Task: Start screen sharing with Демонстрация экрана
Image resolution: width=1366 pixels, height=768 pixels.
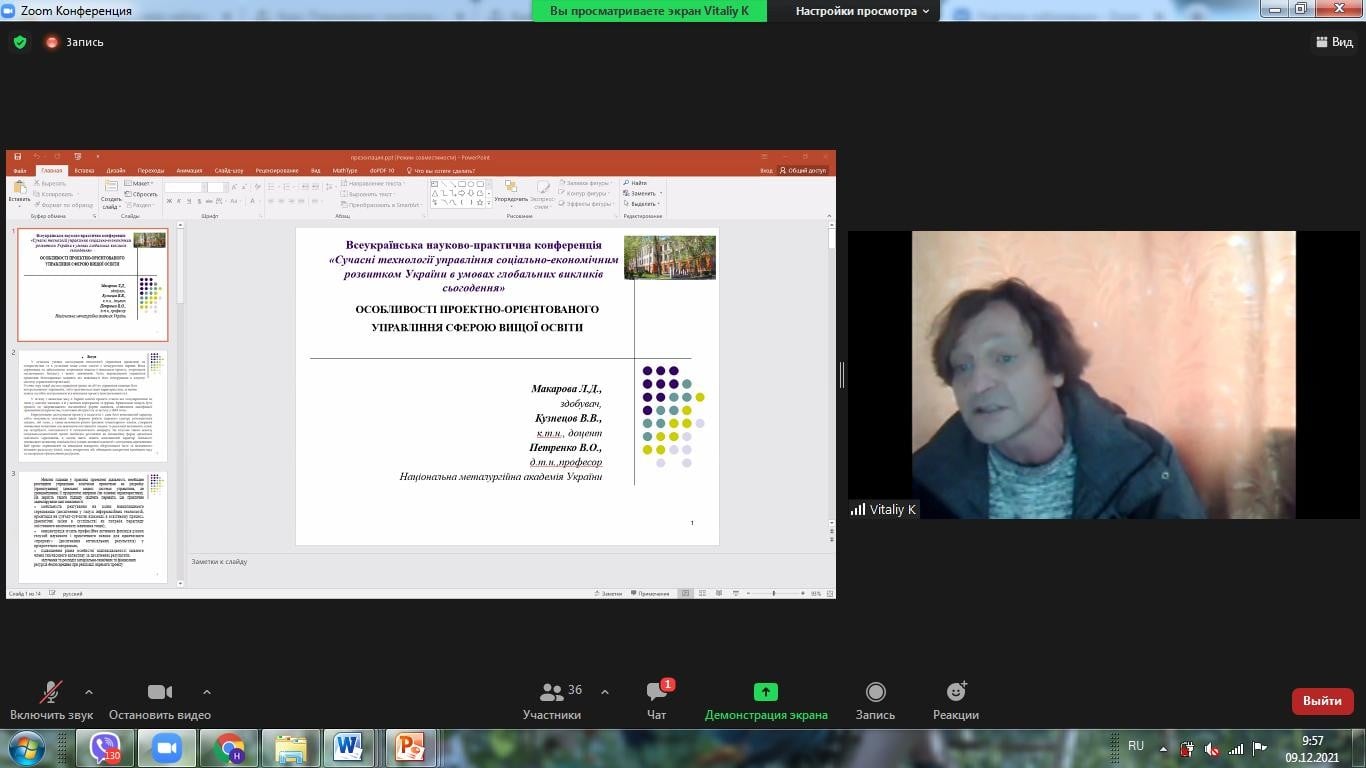Action: click(766, 693)
